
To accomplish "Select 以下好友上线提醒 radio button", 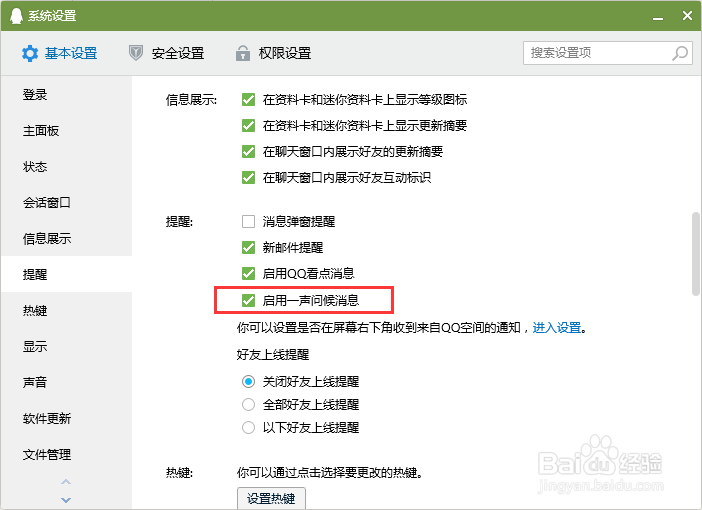I will pos(248,428).
